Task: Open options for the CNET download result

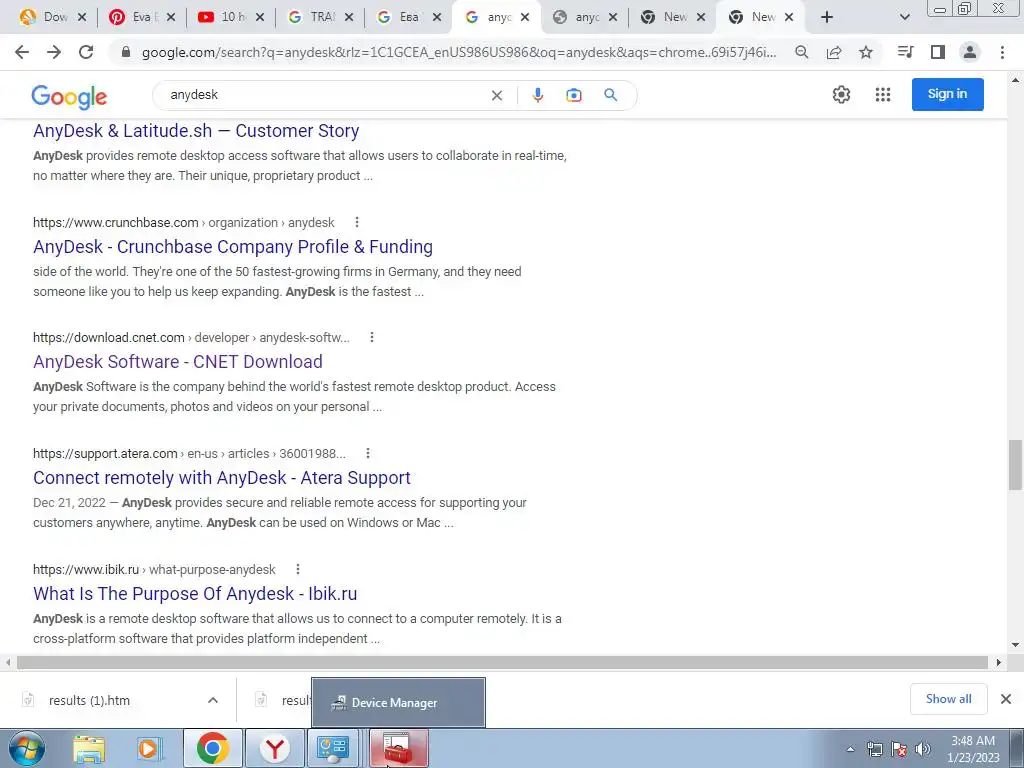Action: pyautogui.click(x=372, y=337)
